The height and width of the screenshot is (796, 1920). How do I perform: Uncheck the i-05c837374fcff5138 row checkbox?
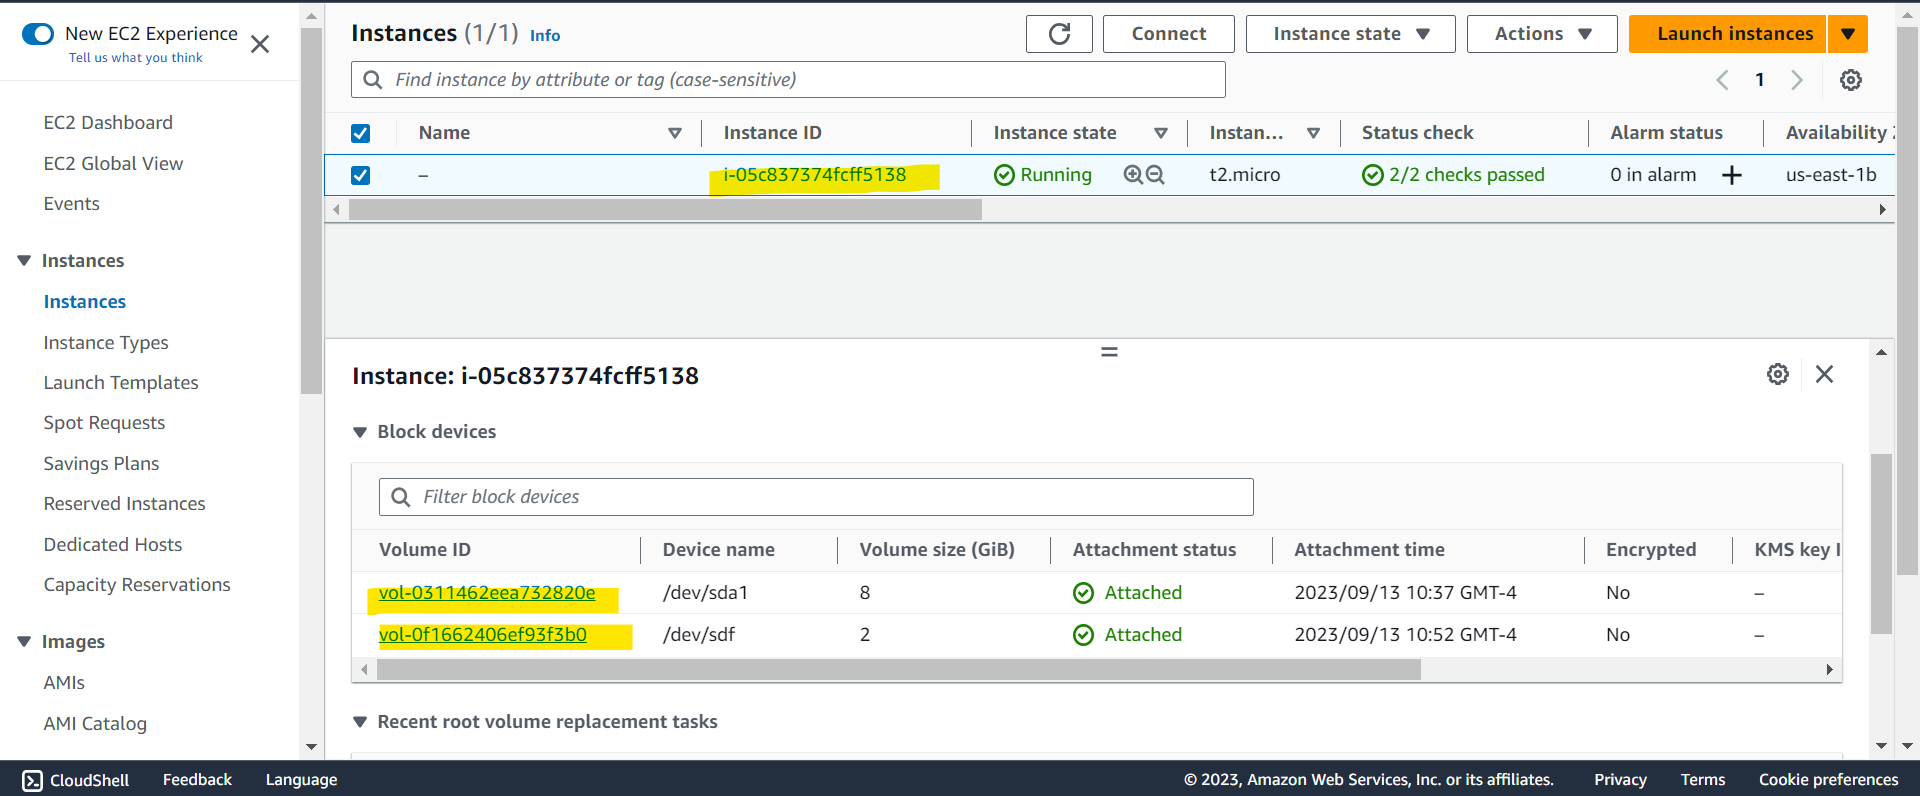361,175
